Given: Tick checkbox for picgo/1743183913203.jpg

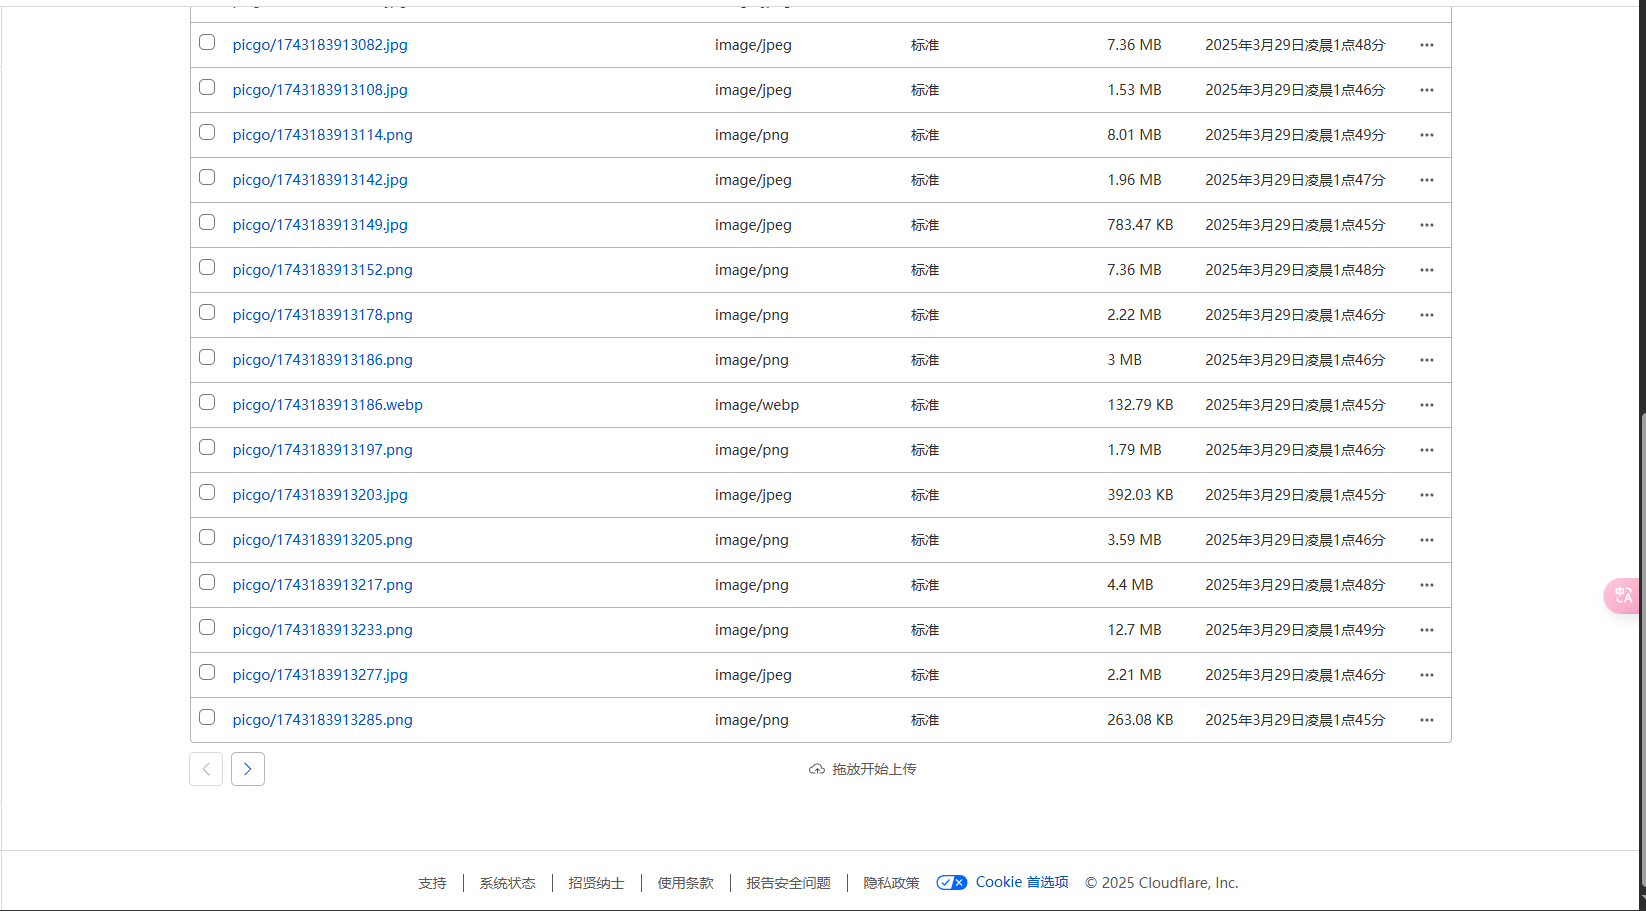Looking at the screenshot, I should [207, 493].
